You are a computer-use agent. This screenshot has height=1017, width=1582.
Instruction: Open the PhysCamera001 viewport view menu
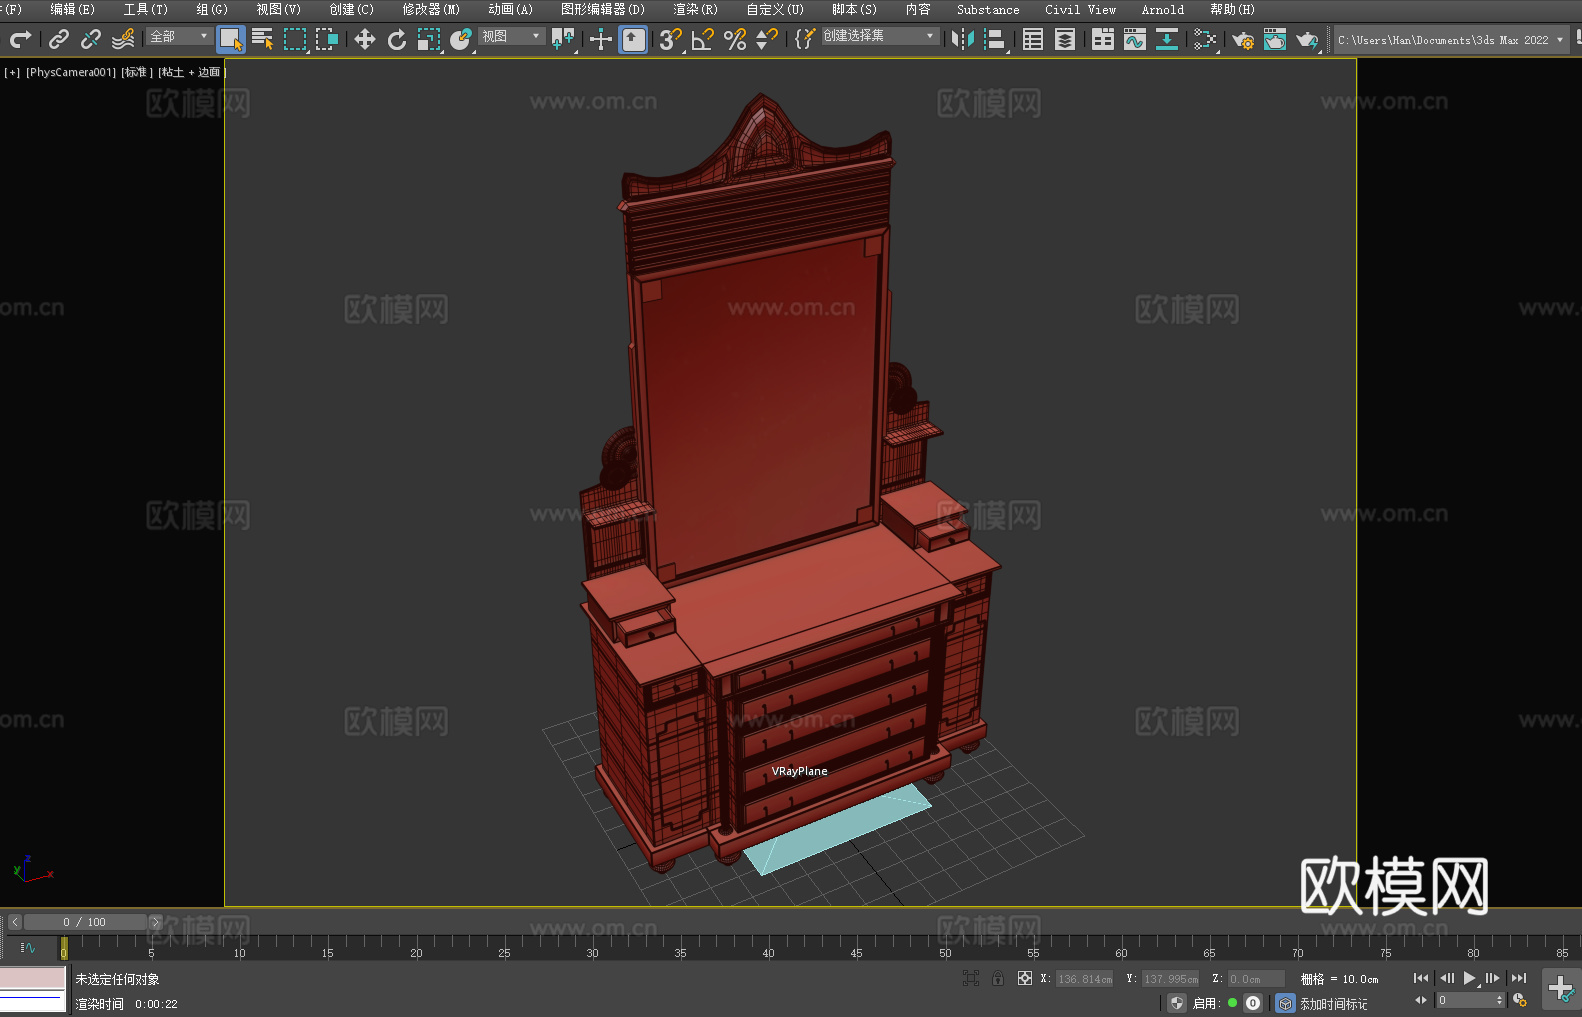pos(71,72)
